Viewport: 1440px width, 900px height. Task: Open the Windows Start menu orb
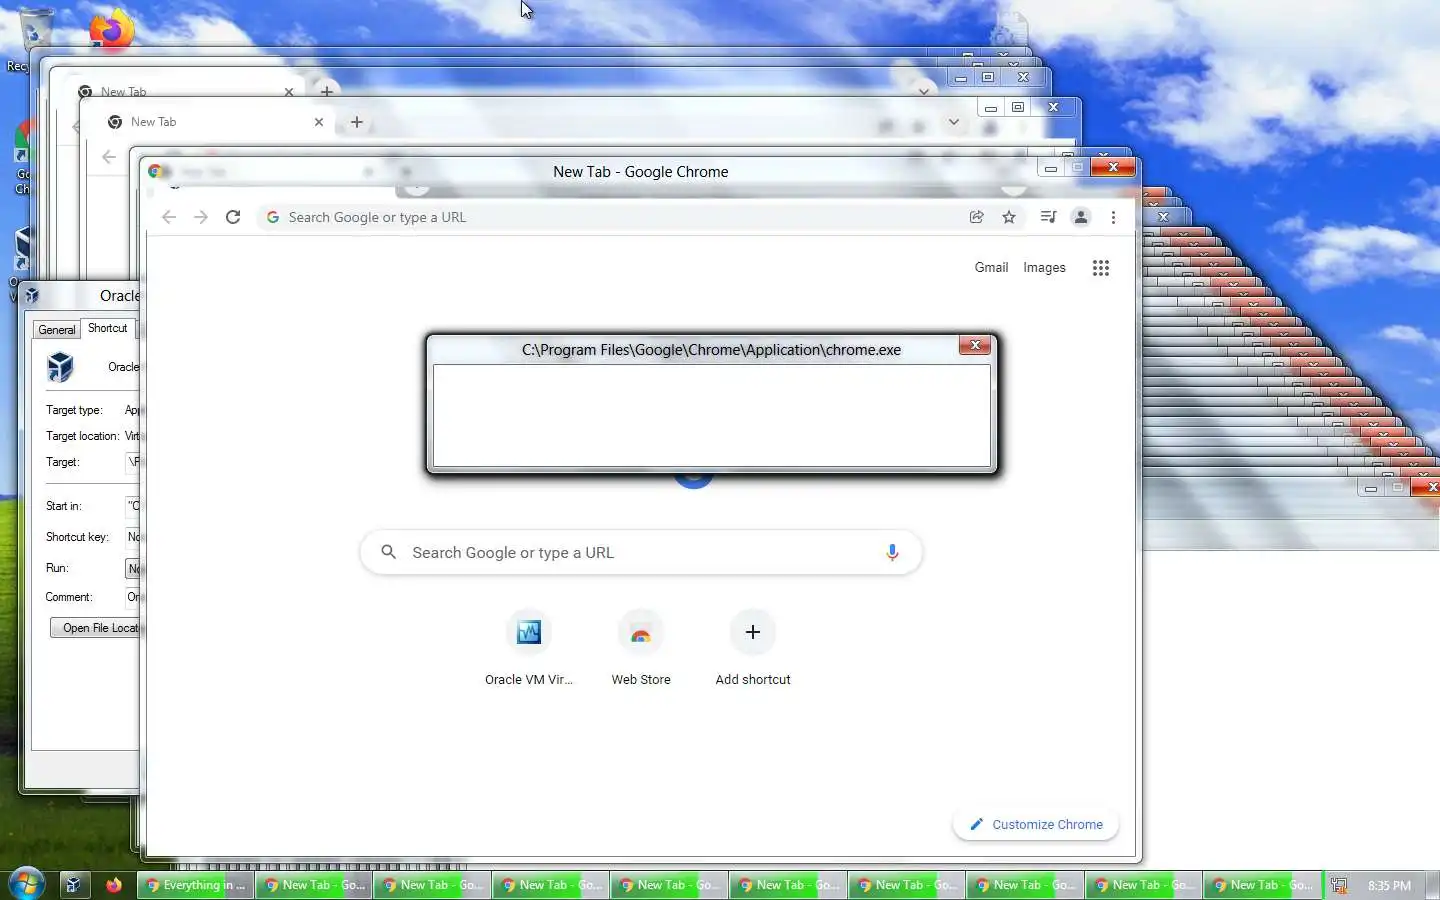click(x=26, y=884)
